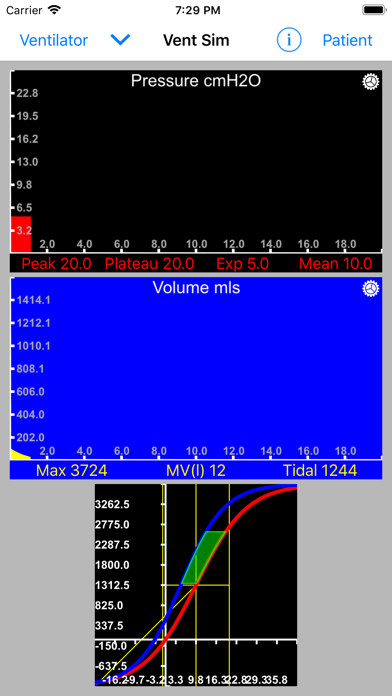Click the Tidal 1244 readout

click(x=321, y=471)
